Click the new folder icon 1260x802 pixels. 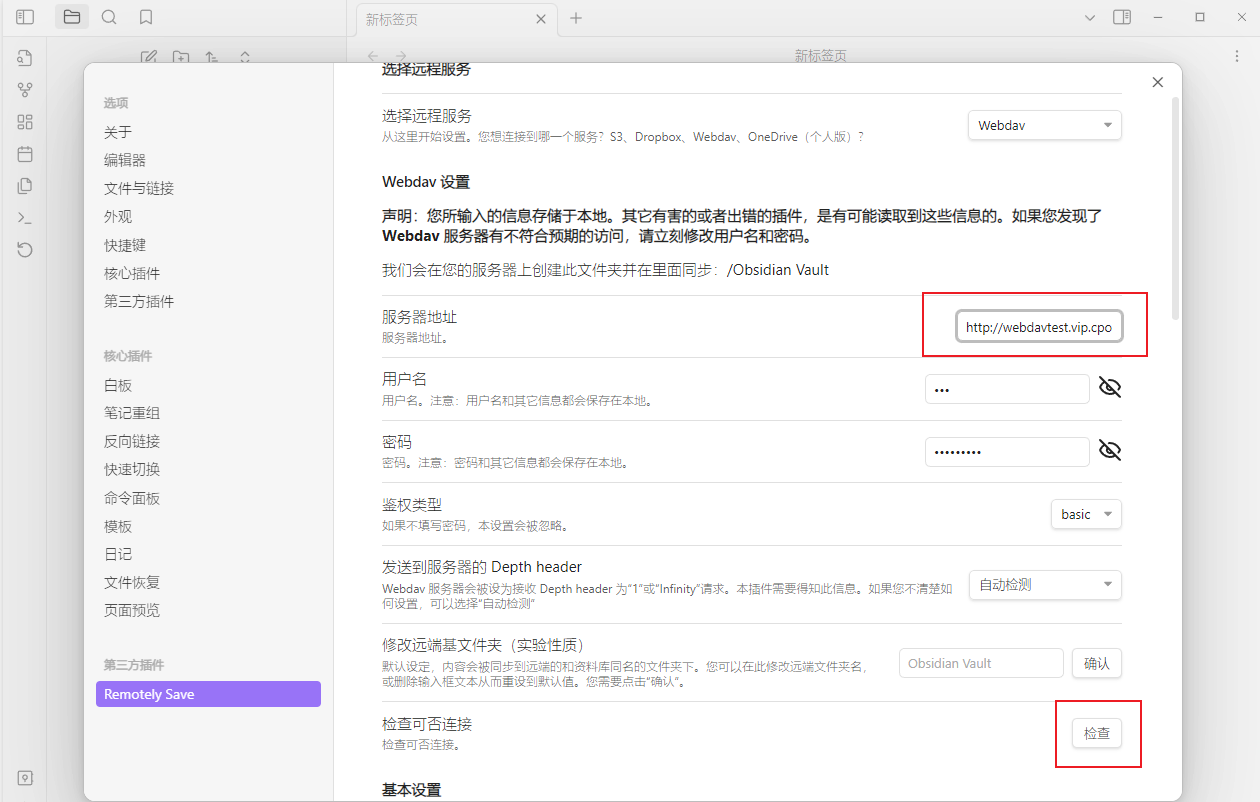click(180, 57)
